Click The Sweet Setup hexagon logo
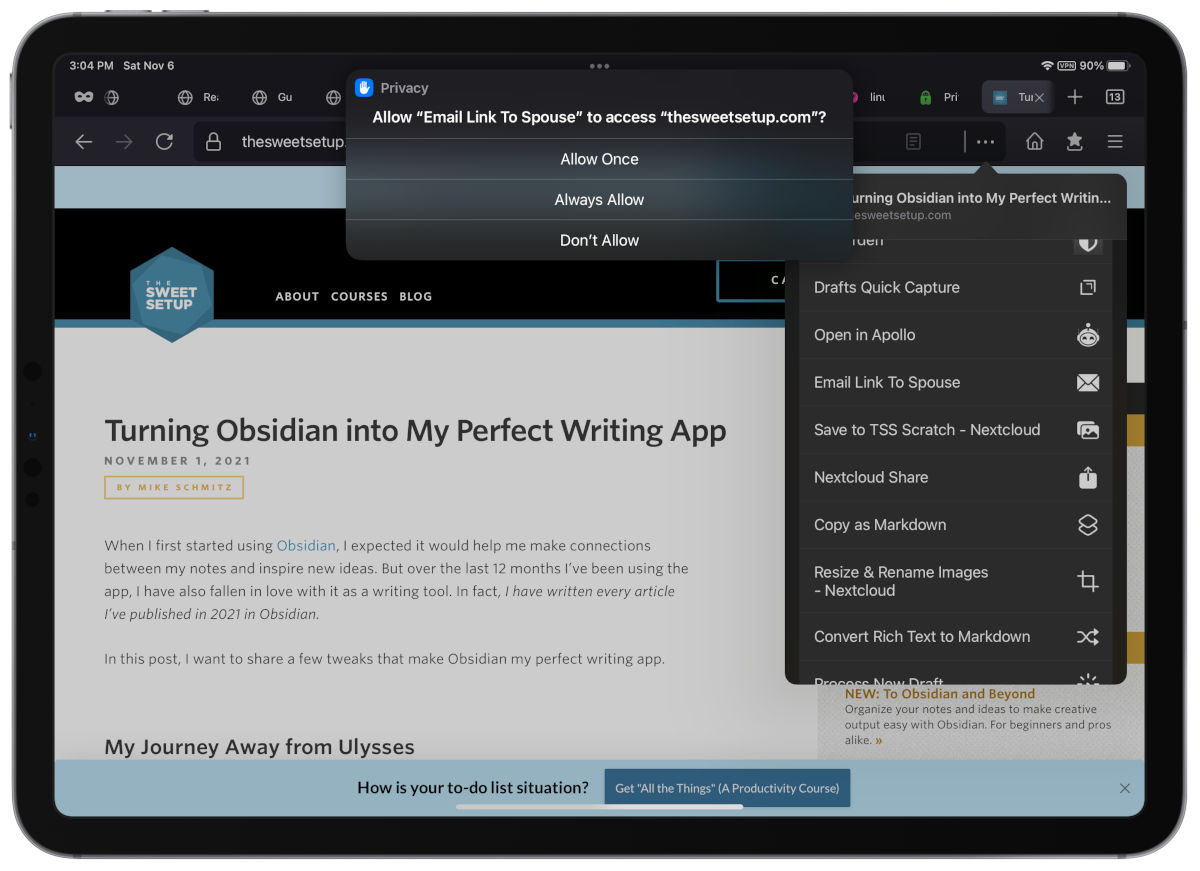 point(171,294)
